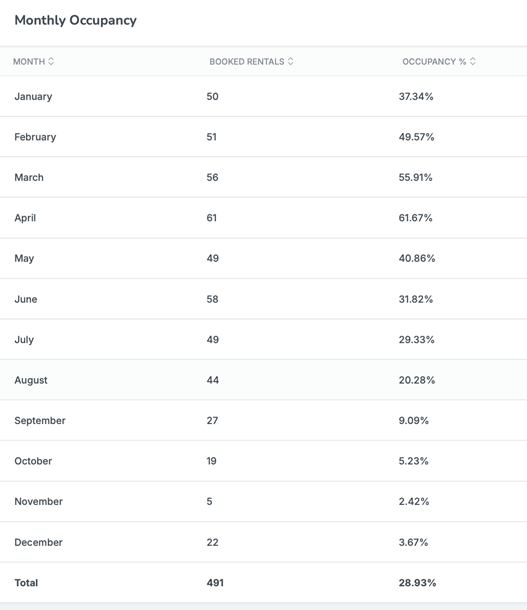Click November's booked rentals value 5
The image size is (527, 610).
[209, 501]
